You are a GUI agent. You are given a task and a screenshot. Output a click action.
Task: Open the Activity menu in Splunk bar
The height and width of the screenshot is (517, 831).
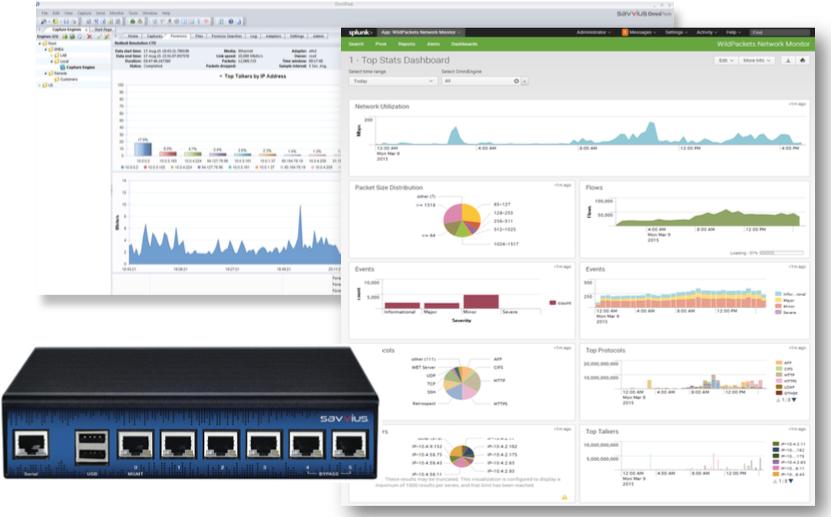[706, 32]
